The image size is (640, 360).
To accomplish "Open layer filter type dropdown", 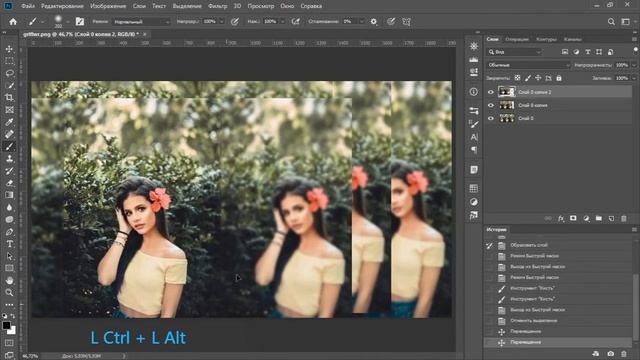I will tap(514, 52).
